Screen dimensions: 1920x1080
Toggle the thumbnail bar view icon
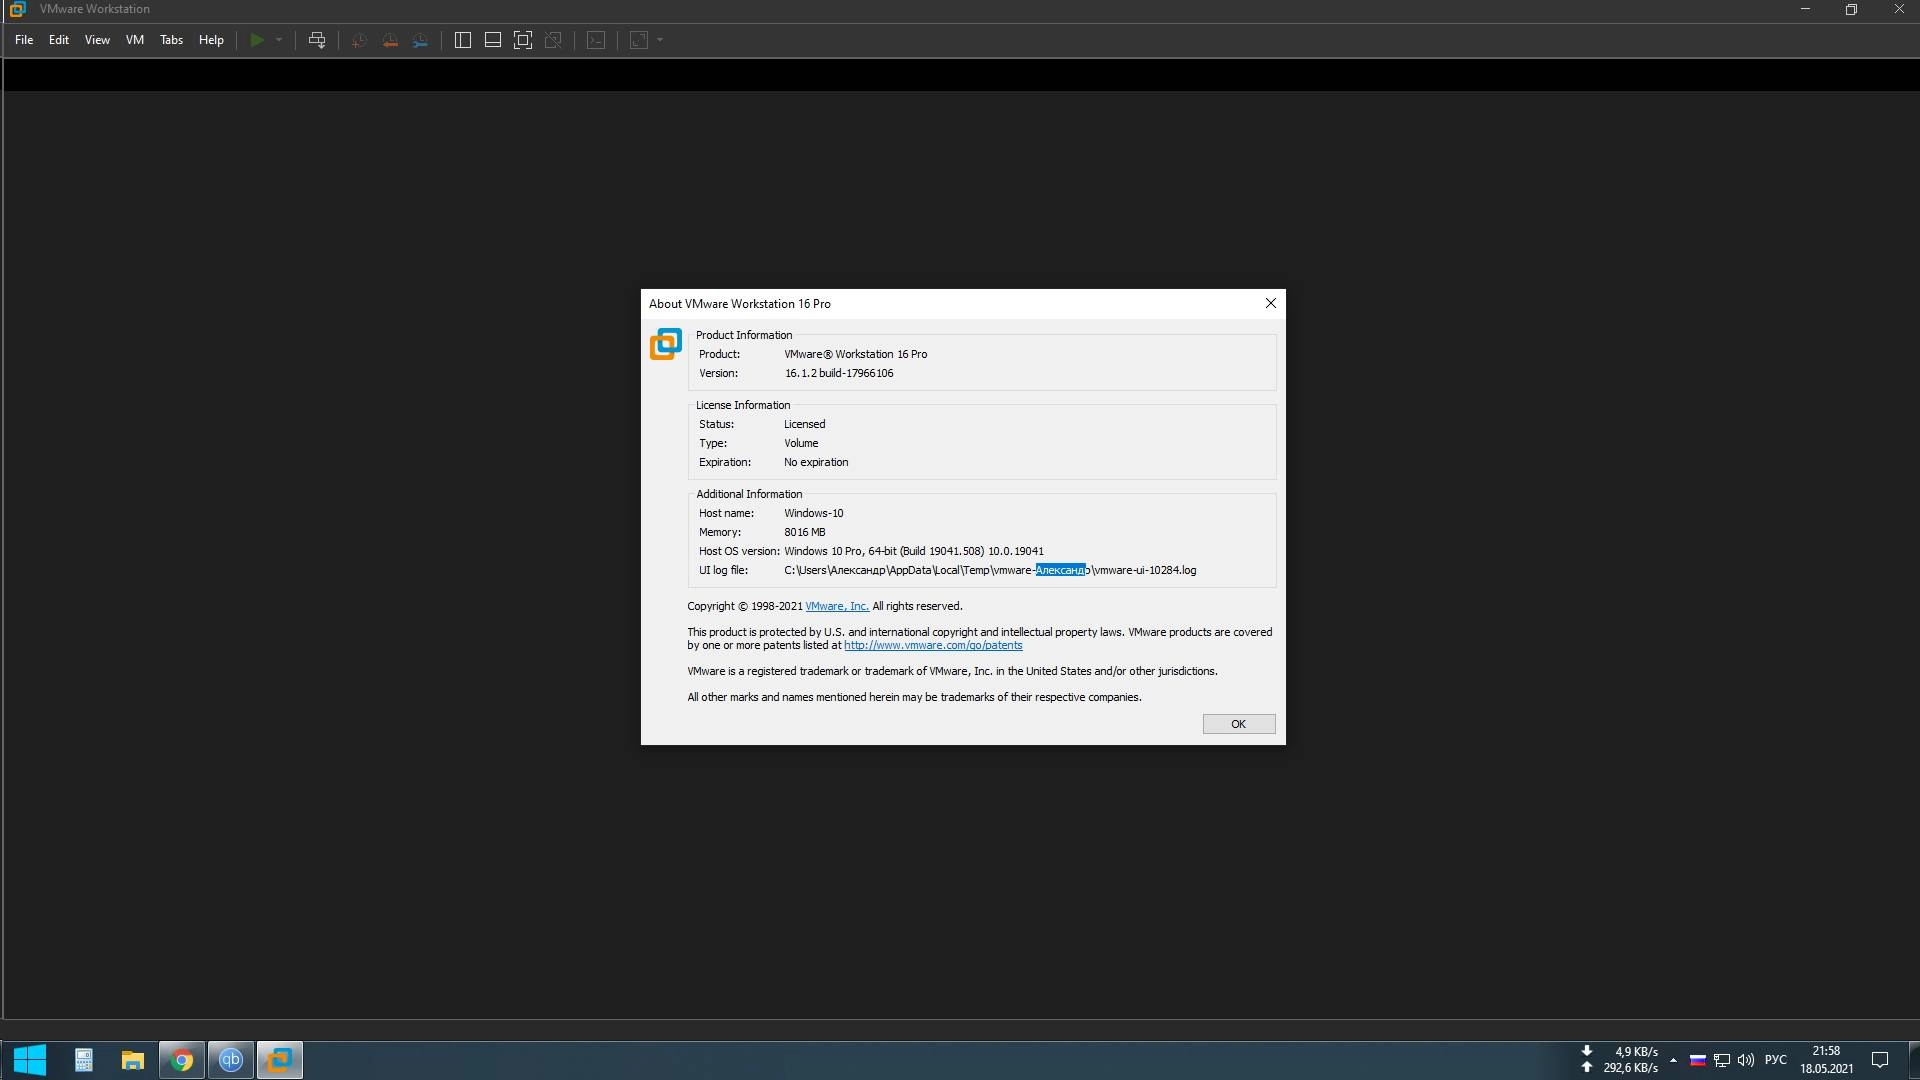(493, 40)
